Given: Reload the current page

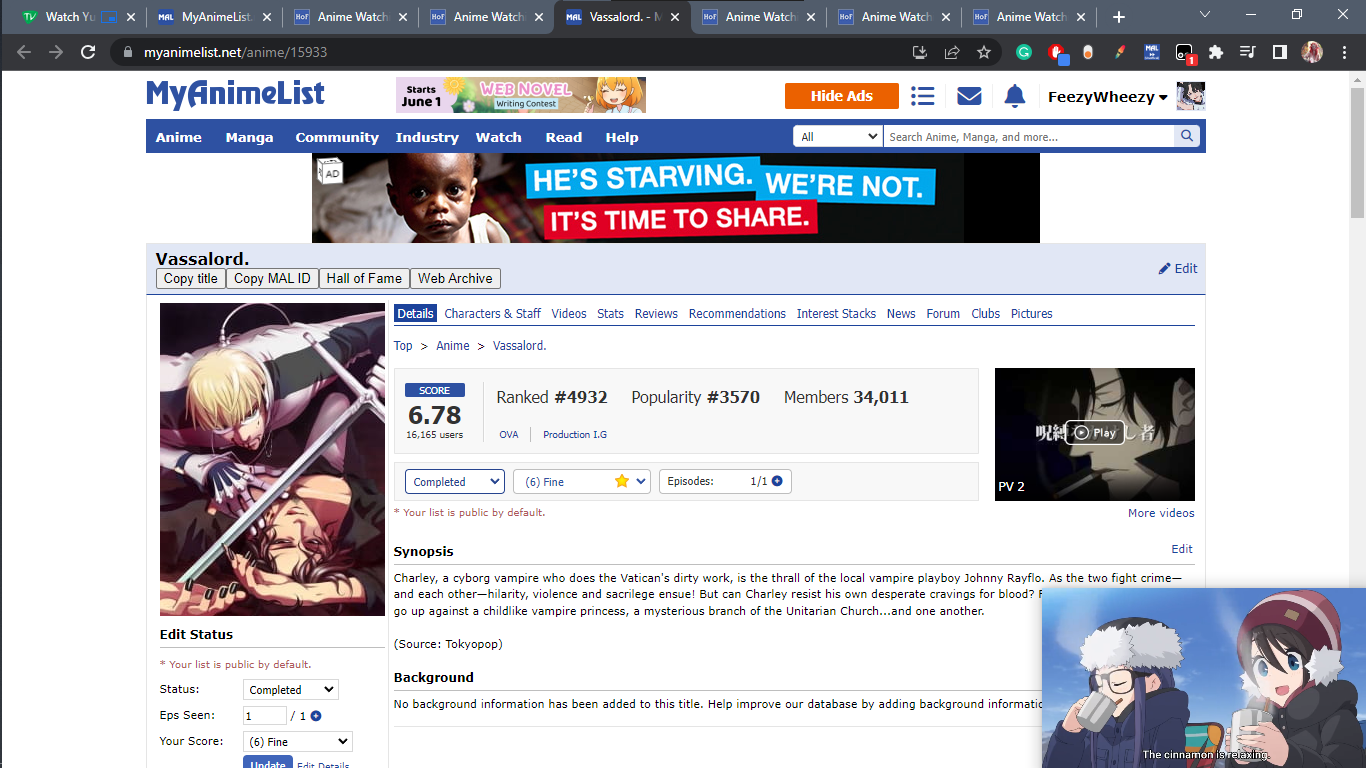Looking at the screenshot, I should tap(88, 52).
